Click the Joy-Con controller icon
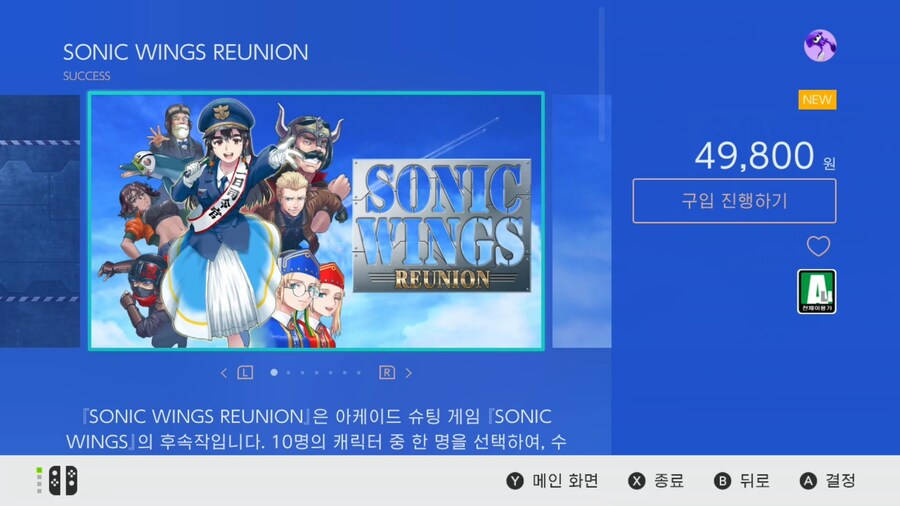The width and height of the screenshot is (900, 506). [63, 481]
